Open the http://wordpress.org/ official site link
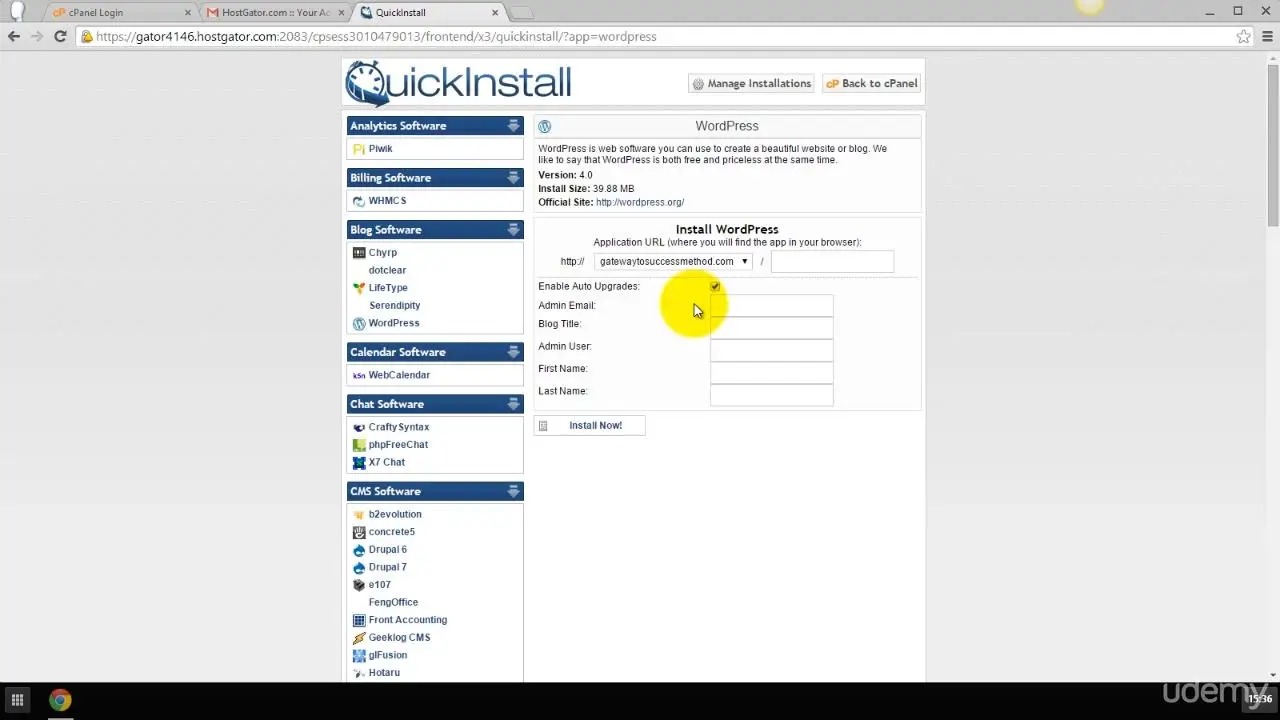The height and width of the screenshot is (720, 1280). (640, 202)
